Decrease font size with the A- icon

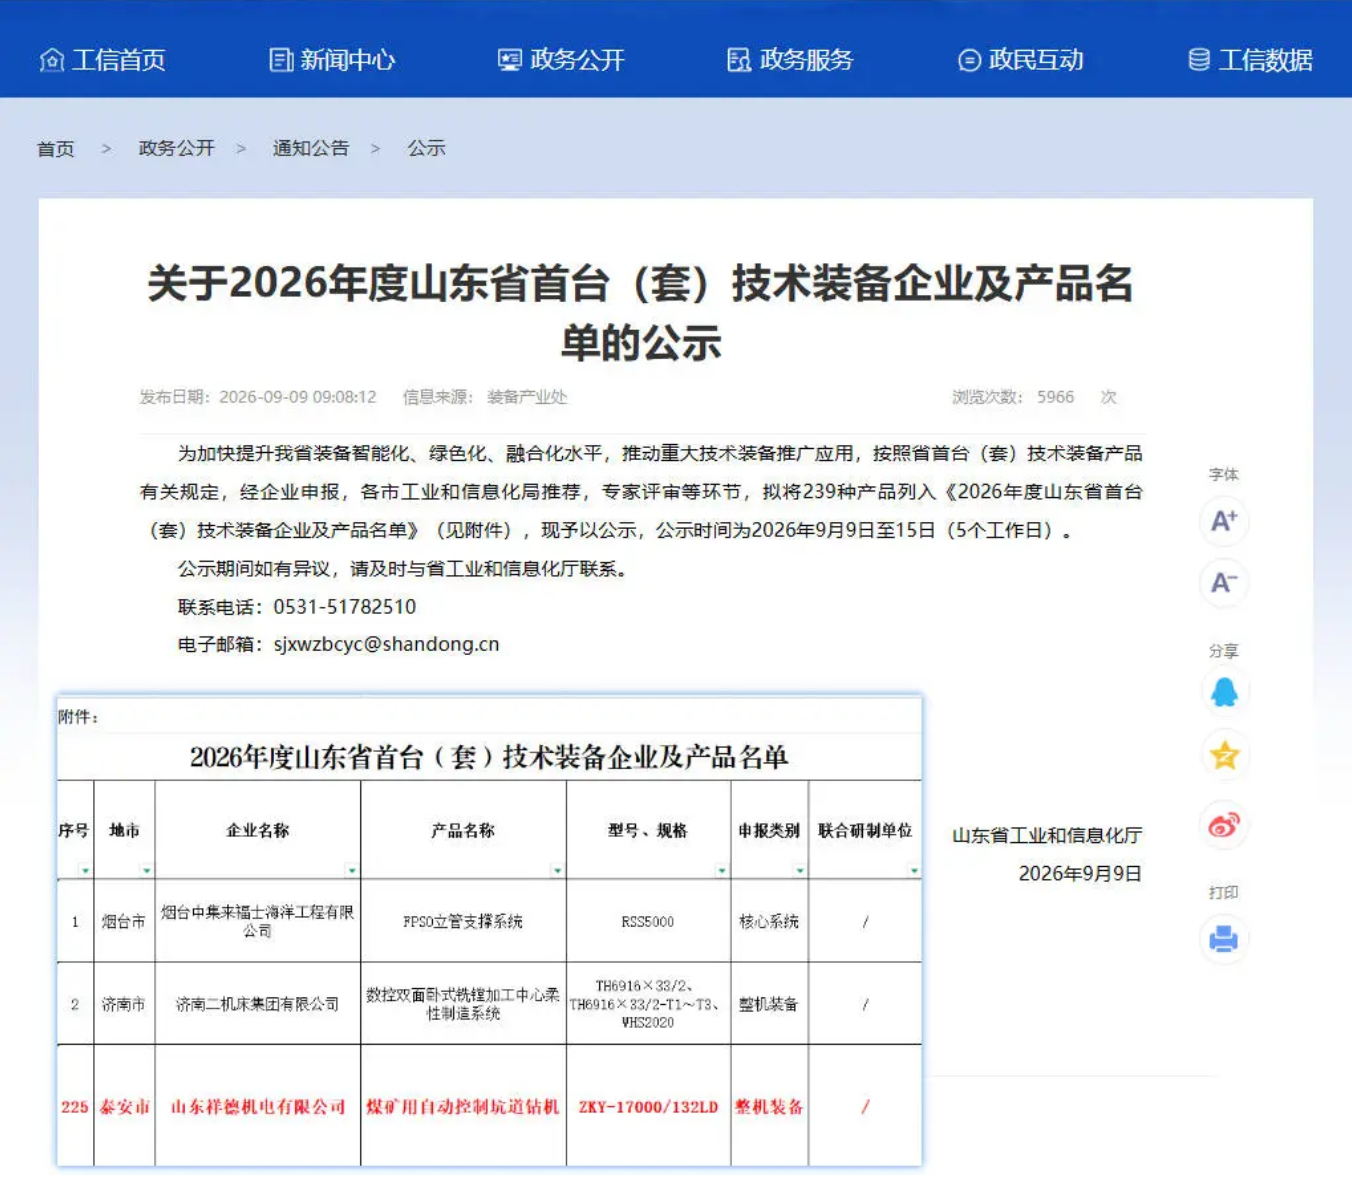pyautogui.click(x=1224, y=583)
